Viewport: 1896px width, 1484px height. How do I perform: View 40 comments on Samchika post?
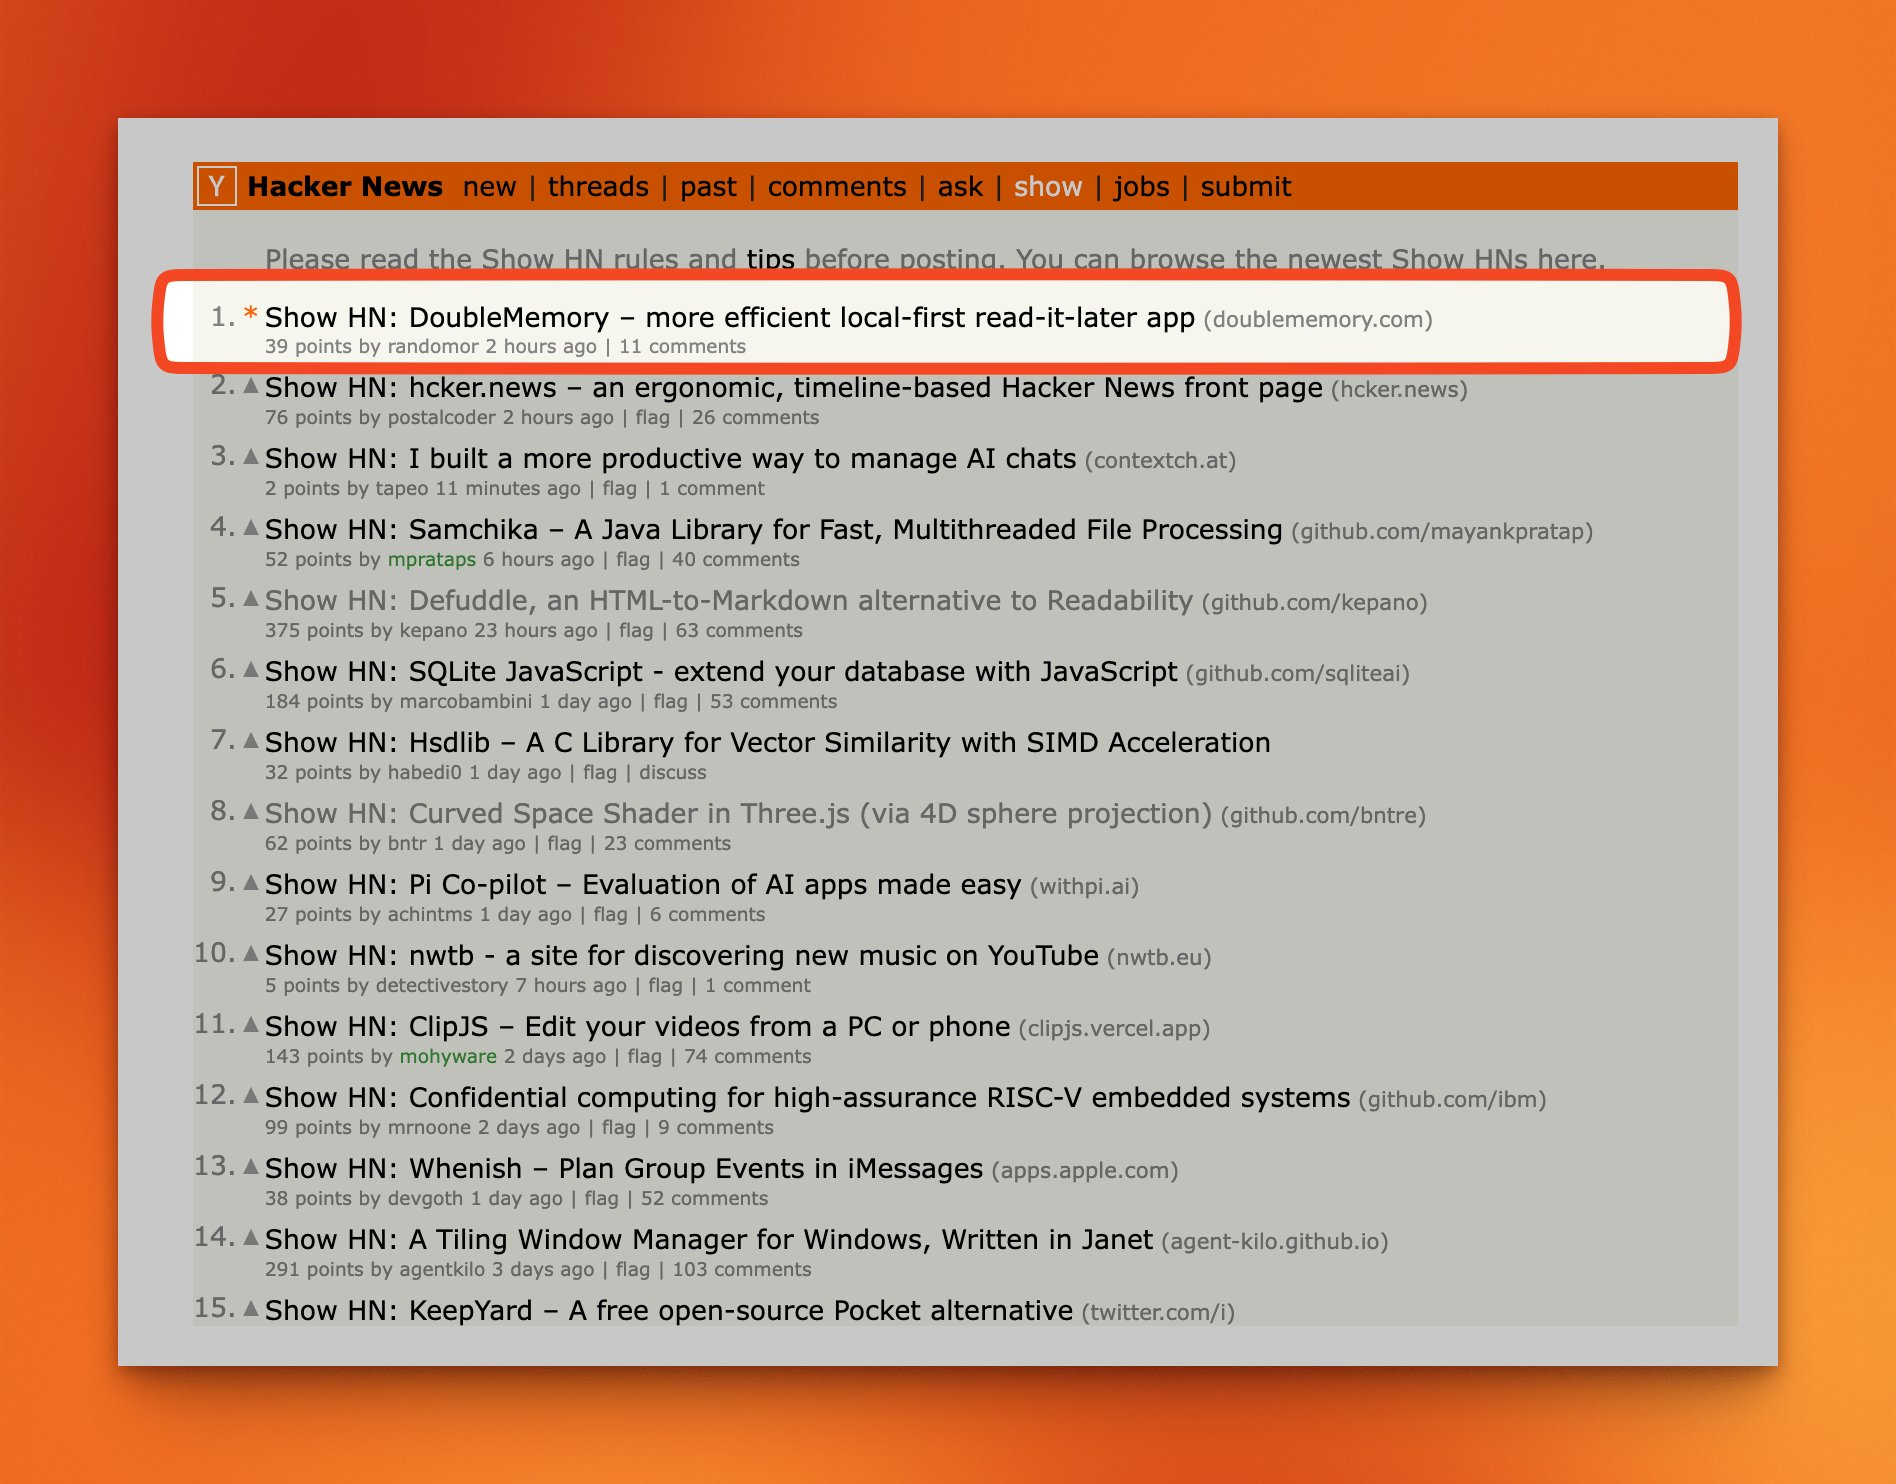[735, 560]
